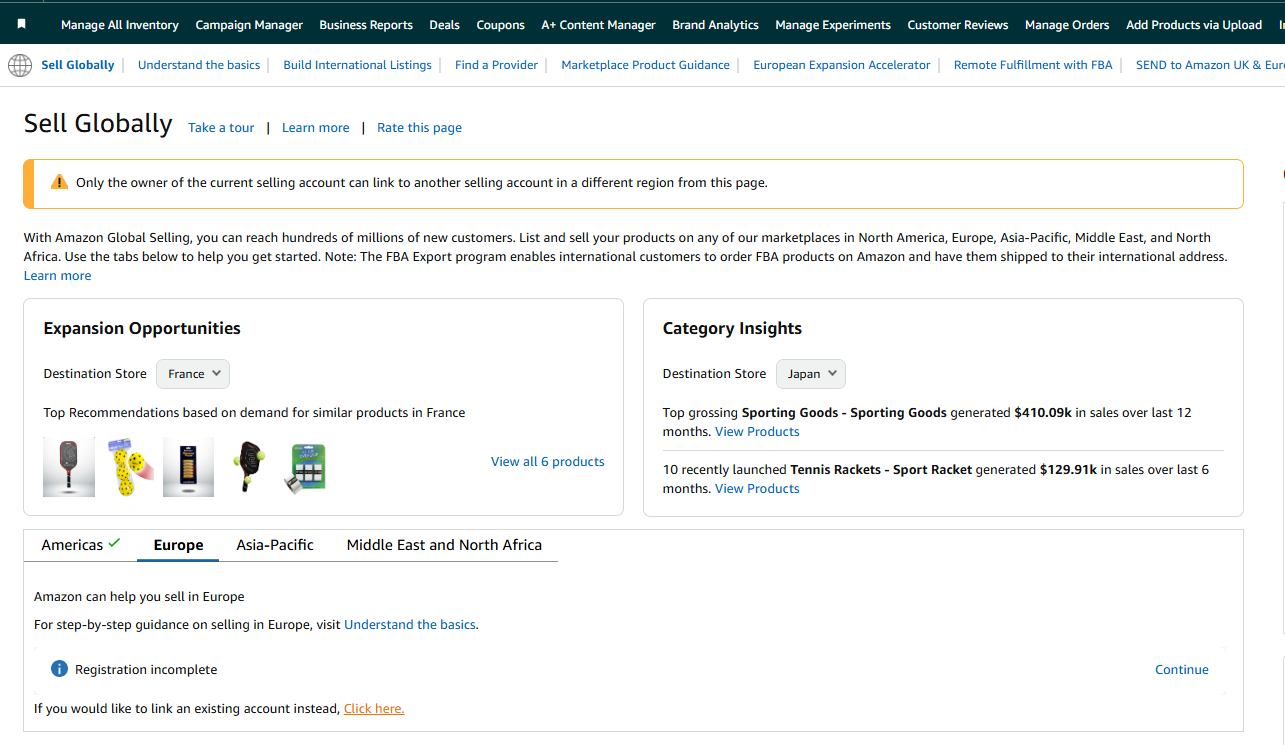Click the Rate this page link

tap(419, 128)
